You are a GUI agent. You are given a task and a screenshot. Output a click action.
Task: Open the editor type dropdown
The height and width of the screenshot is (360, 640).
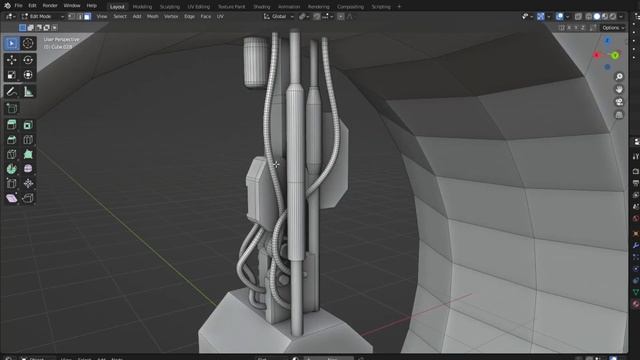tap(11, 17)
